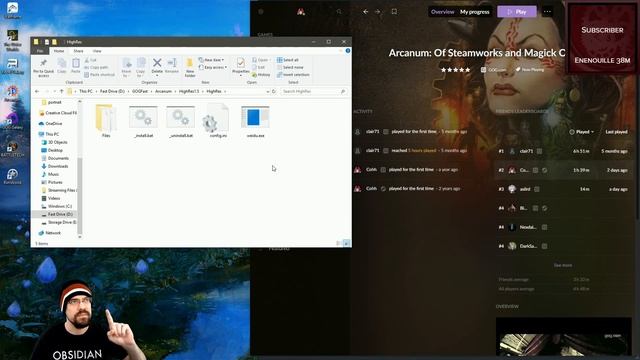This screenshot has width=640, height=360.
Task: Click the Copy ribbon icon
Action: coord(62,66)
